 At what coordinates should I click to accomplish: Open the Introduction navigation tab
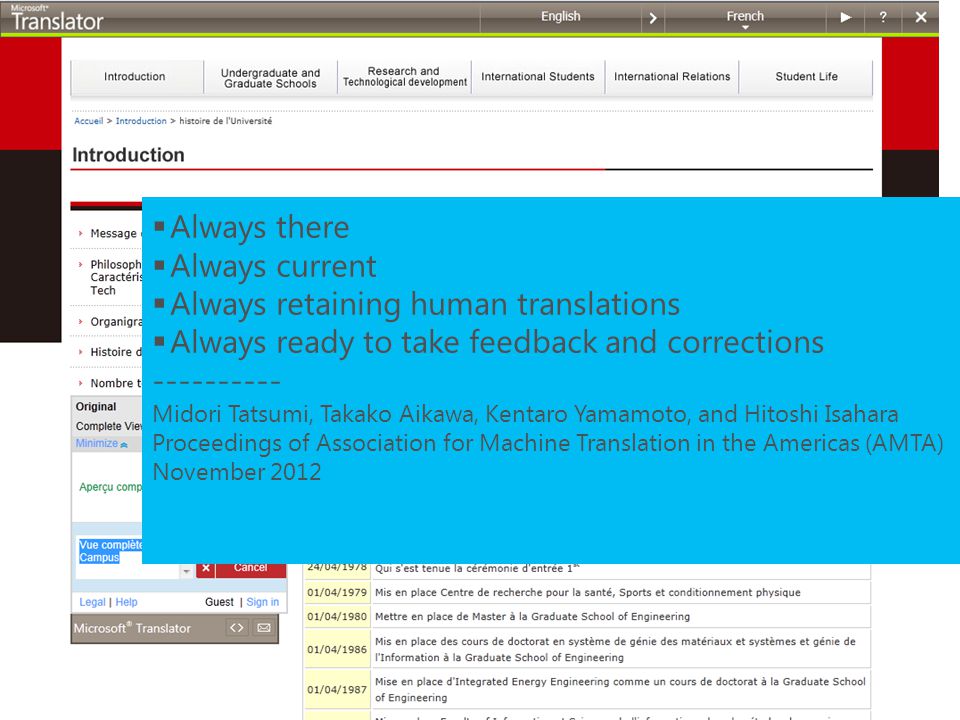pos(135,77)
